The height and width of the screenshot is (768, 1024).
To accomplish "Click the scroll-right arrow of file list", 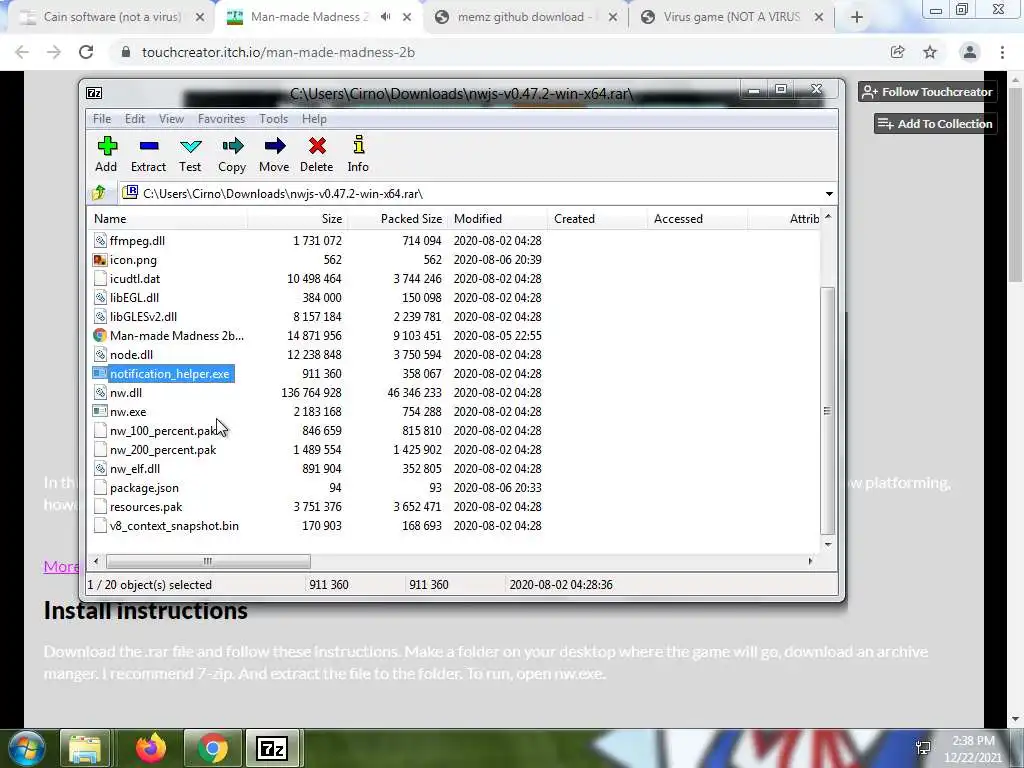I will (x=810, y=561).
